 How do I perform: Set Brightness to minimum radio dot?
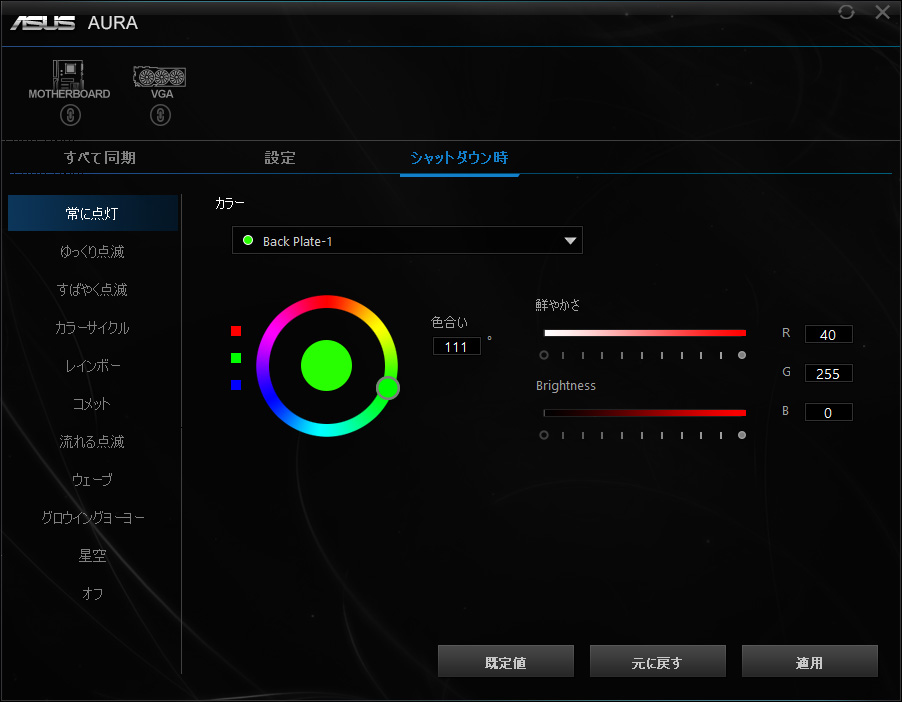tap(544, 435)
